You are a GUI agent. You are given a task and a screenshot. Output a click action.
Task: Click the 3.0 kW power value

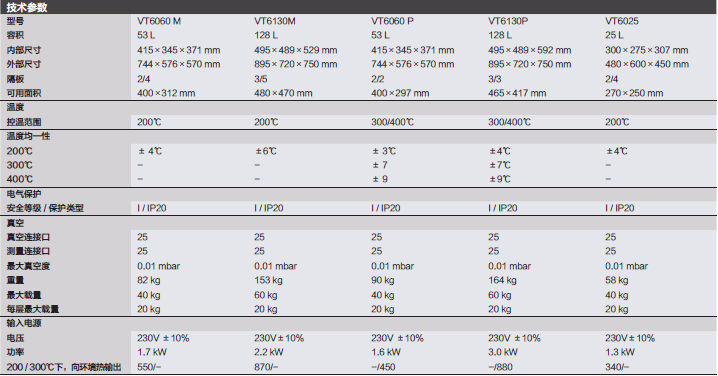503,352
